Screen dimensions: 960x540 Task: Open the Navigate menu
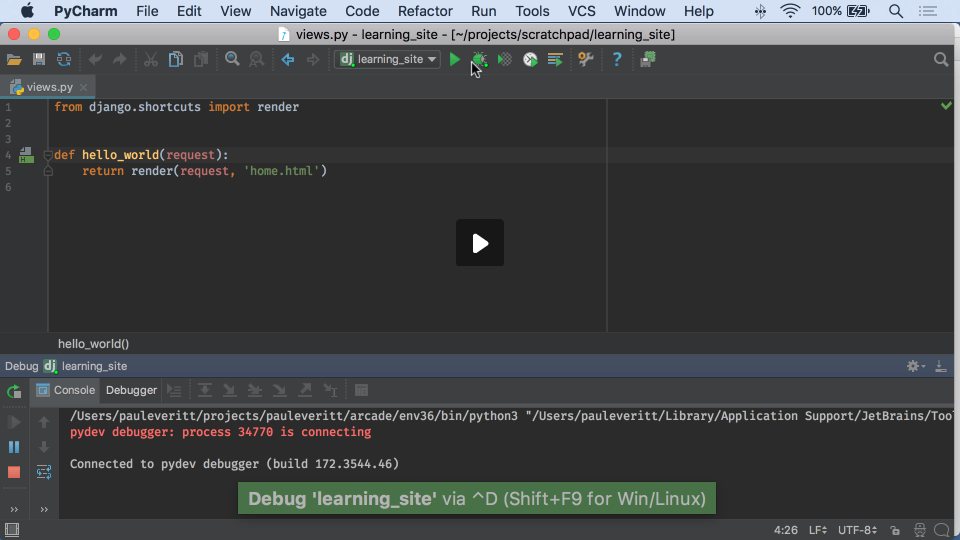tap(298, 11)
